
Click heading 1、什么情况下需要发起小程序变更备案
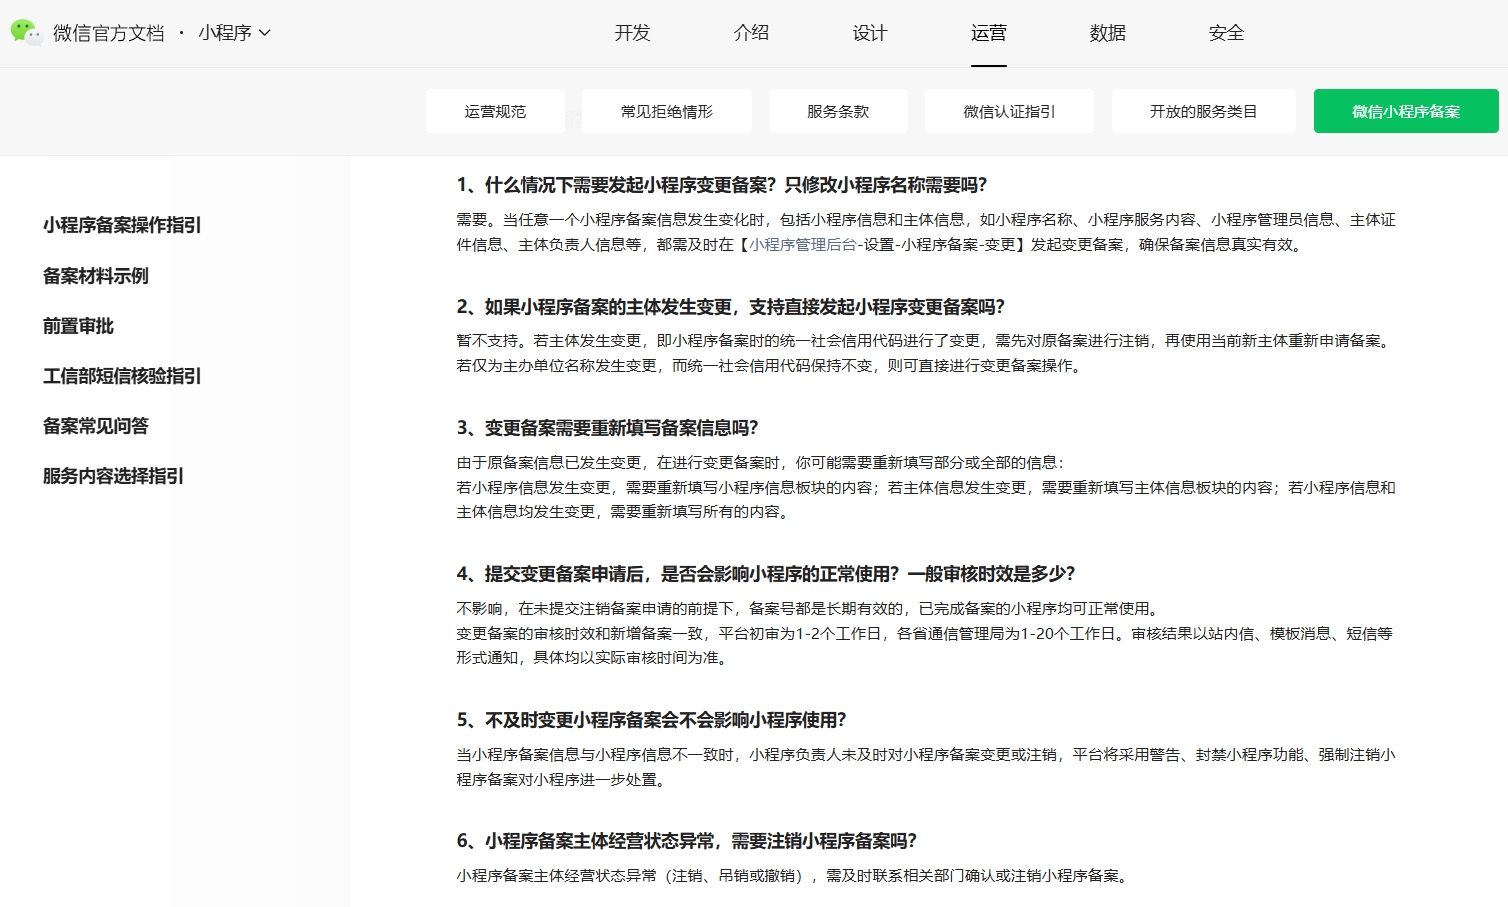pyautogui.click(x=722, y=185)
